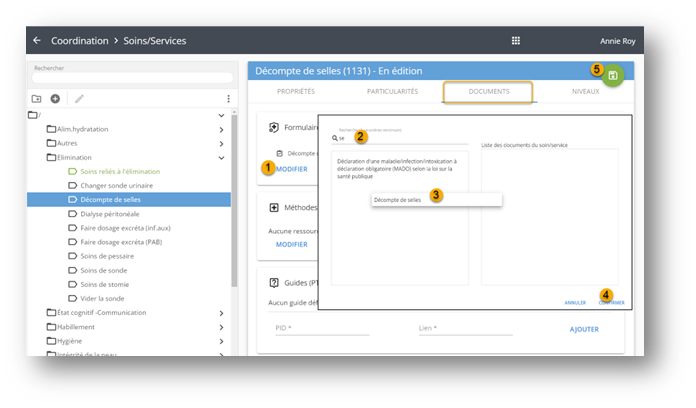Click the pencil edit icon

79,99
